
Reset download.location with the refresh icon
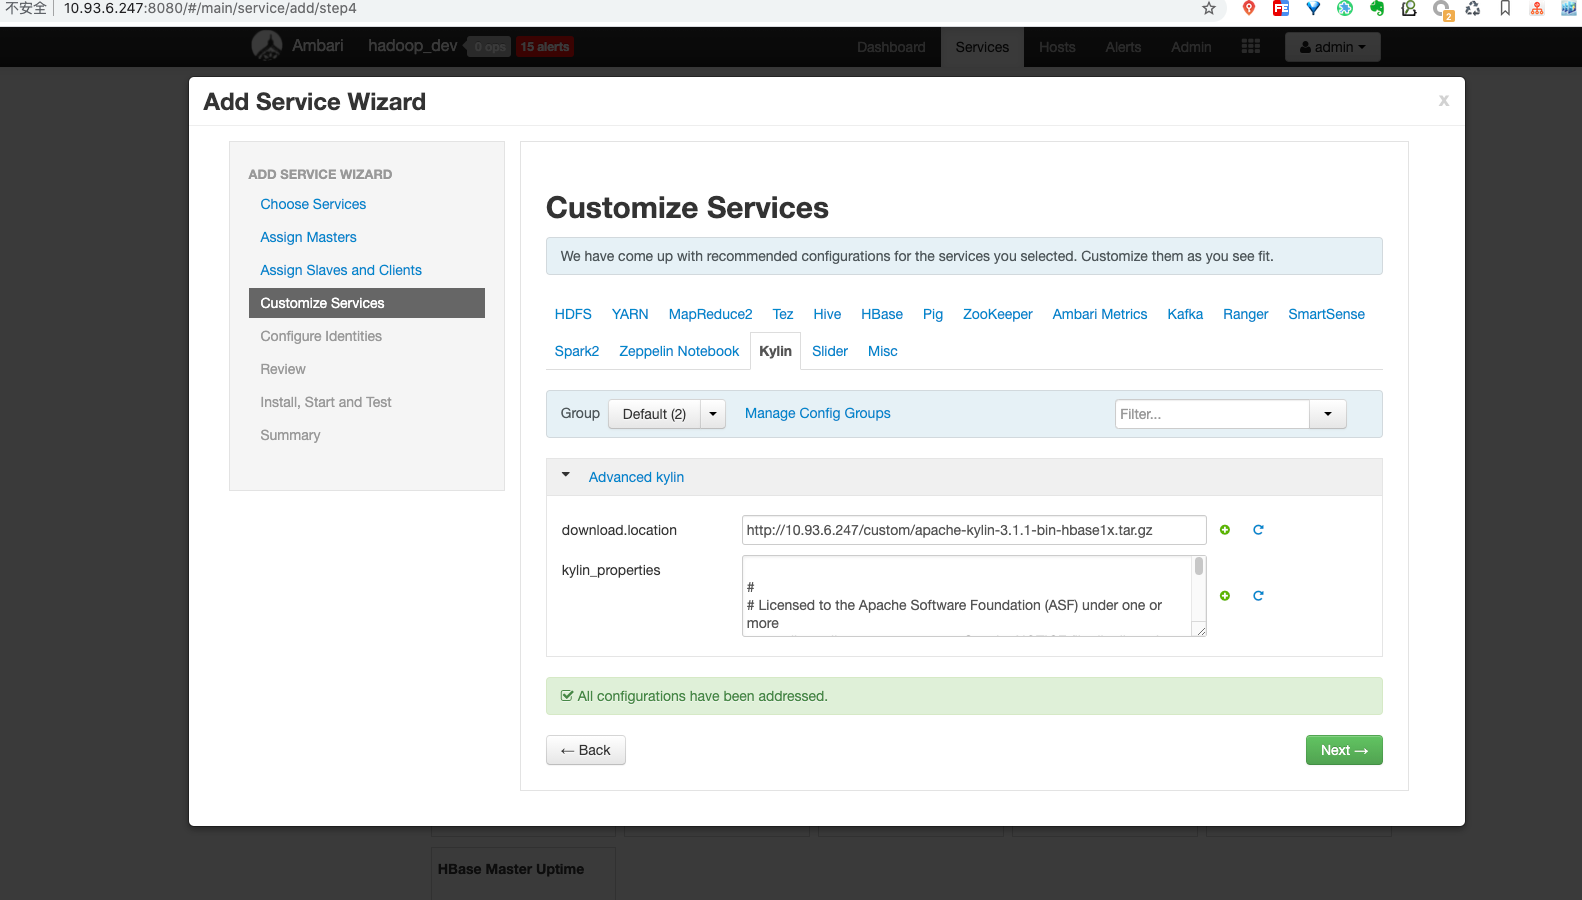coord(1258,530)
